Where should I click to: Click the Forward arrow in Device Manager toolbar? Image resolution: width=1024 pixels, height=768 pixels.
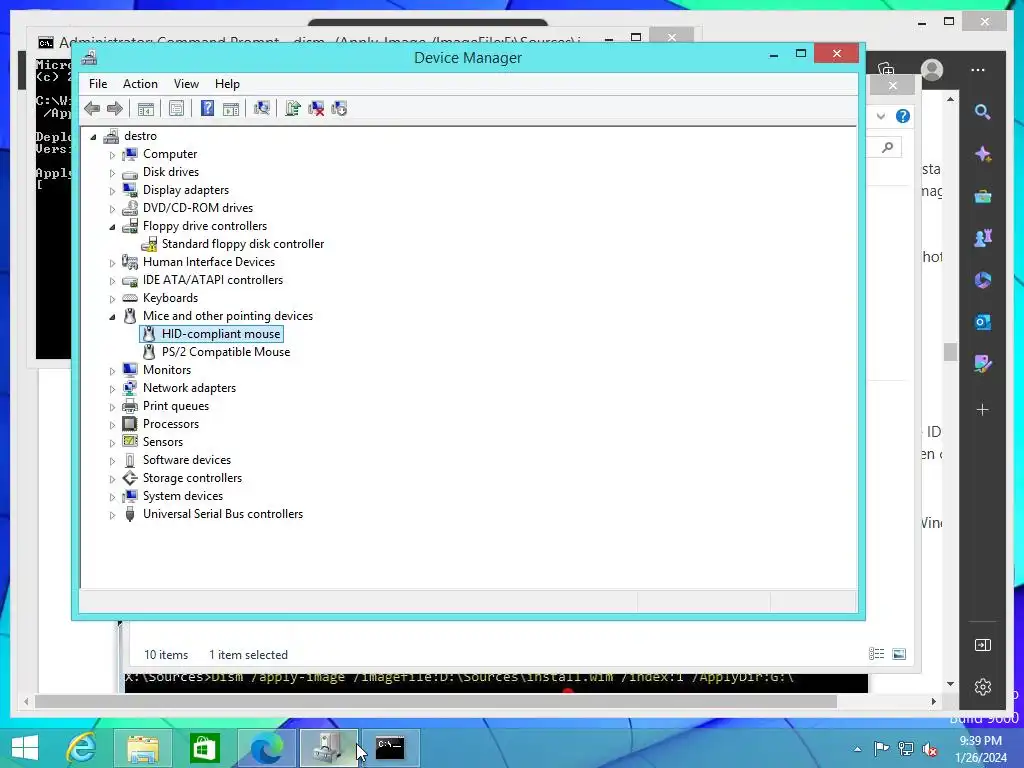click(x=115, y=108)
